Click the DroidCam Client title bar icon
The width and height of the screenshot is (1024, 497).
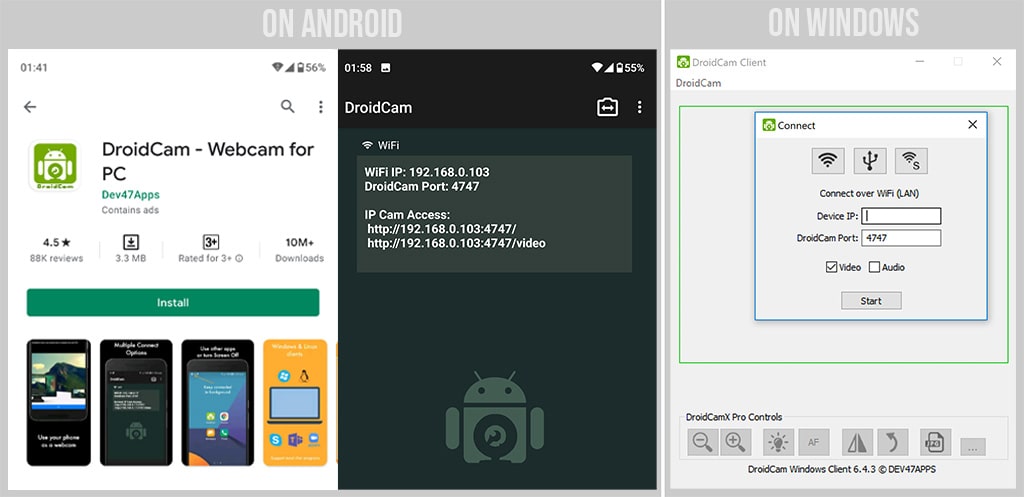tap(683, 62)
